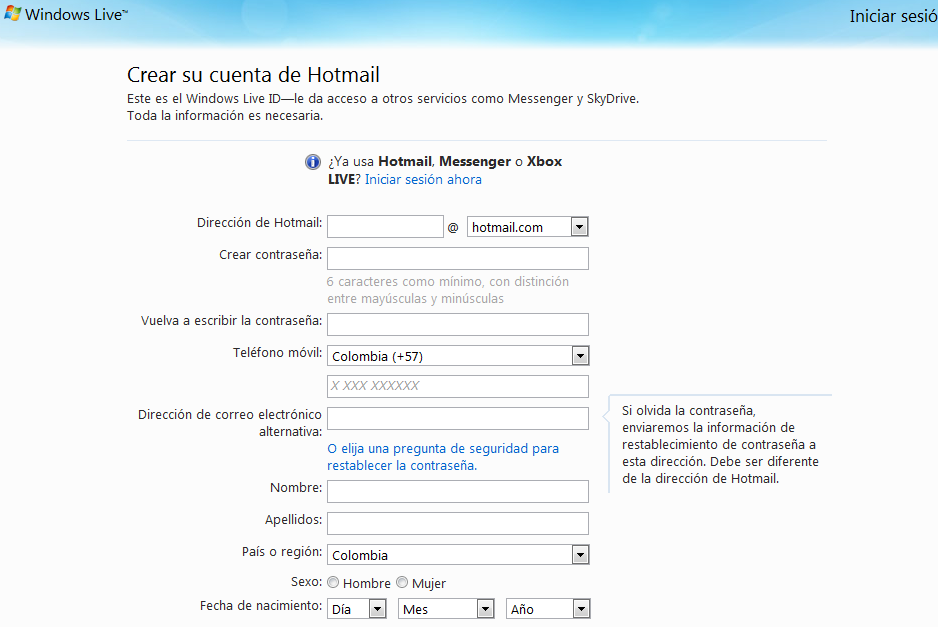Viewport: 938px width, 627px height.
Task: Click the Teléfono móvil country dropdown arrow
Action: (x=581, y=355)
